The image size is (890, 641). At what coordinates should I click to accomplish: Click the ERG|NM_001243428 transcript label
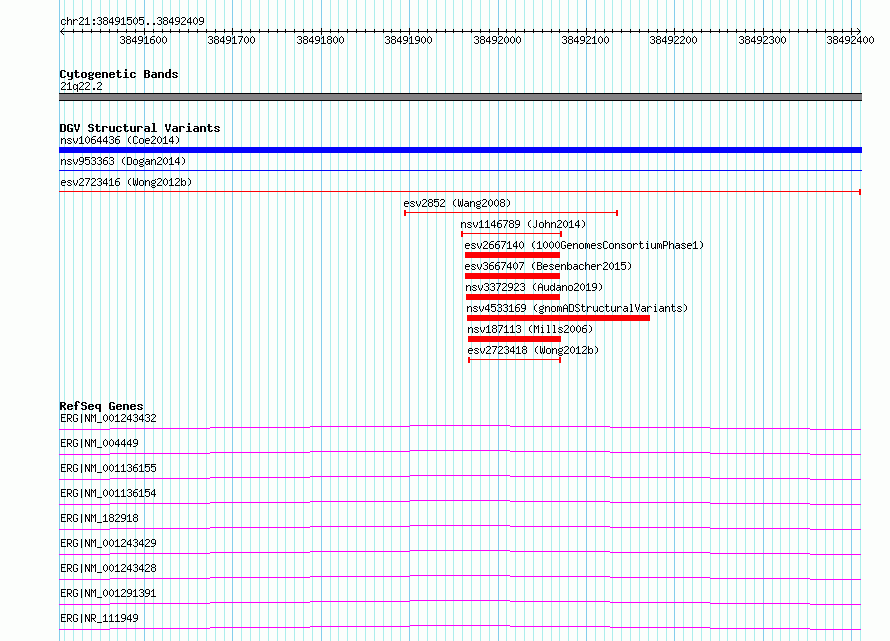pyautogui.click(x=108, y=568)
